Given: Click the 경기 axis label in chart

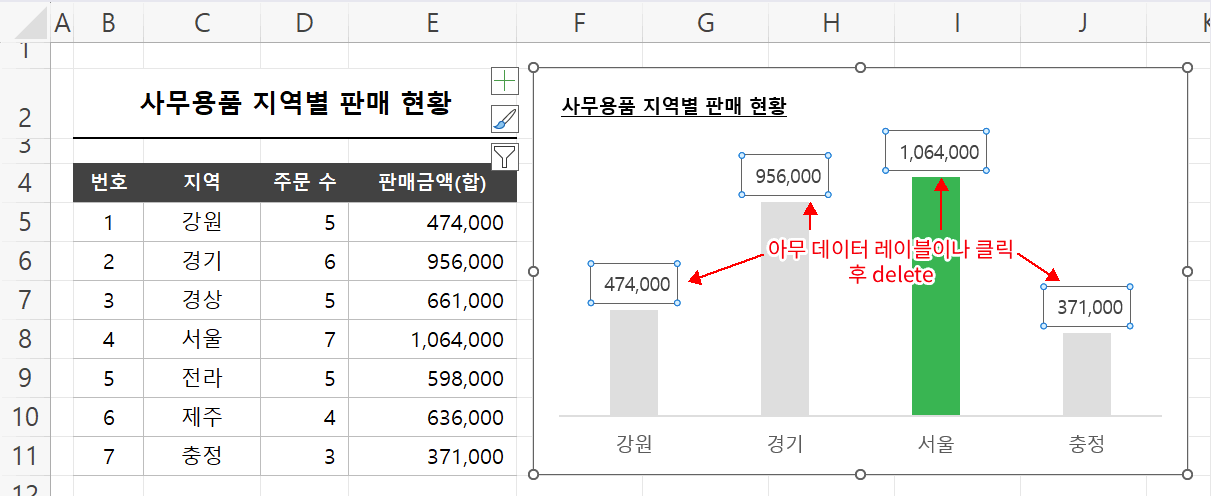Looking at the screenshot, I should tap(785, 443).
